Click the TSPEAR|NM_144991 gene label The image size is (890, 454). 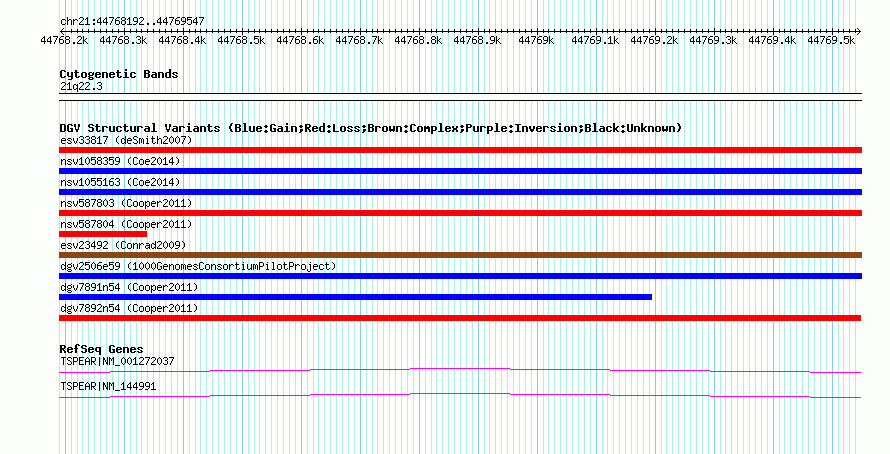(108, 386)
